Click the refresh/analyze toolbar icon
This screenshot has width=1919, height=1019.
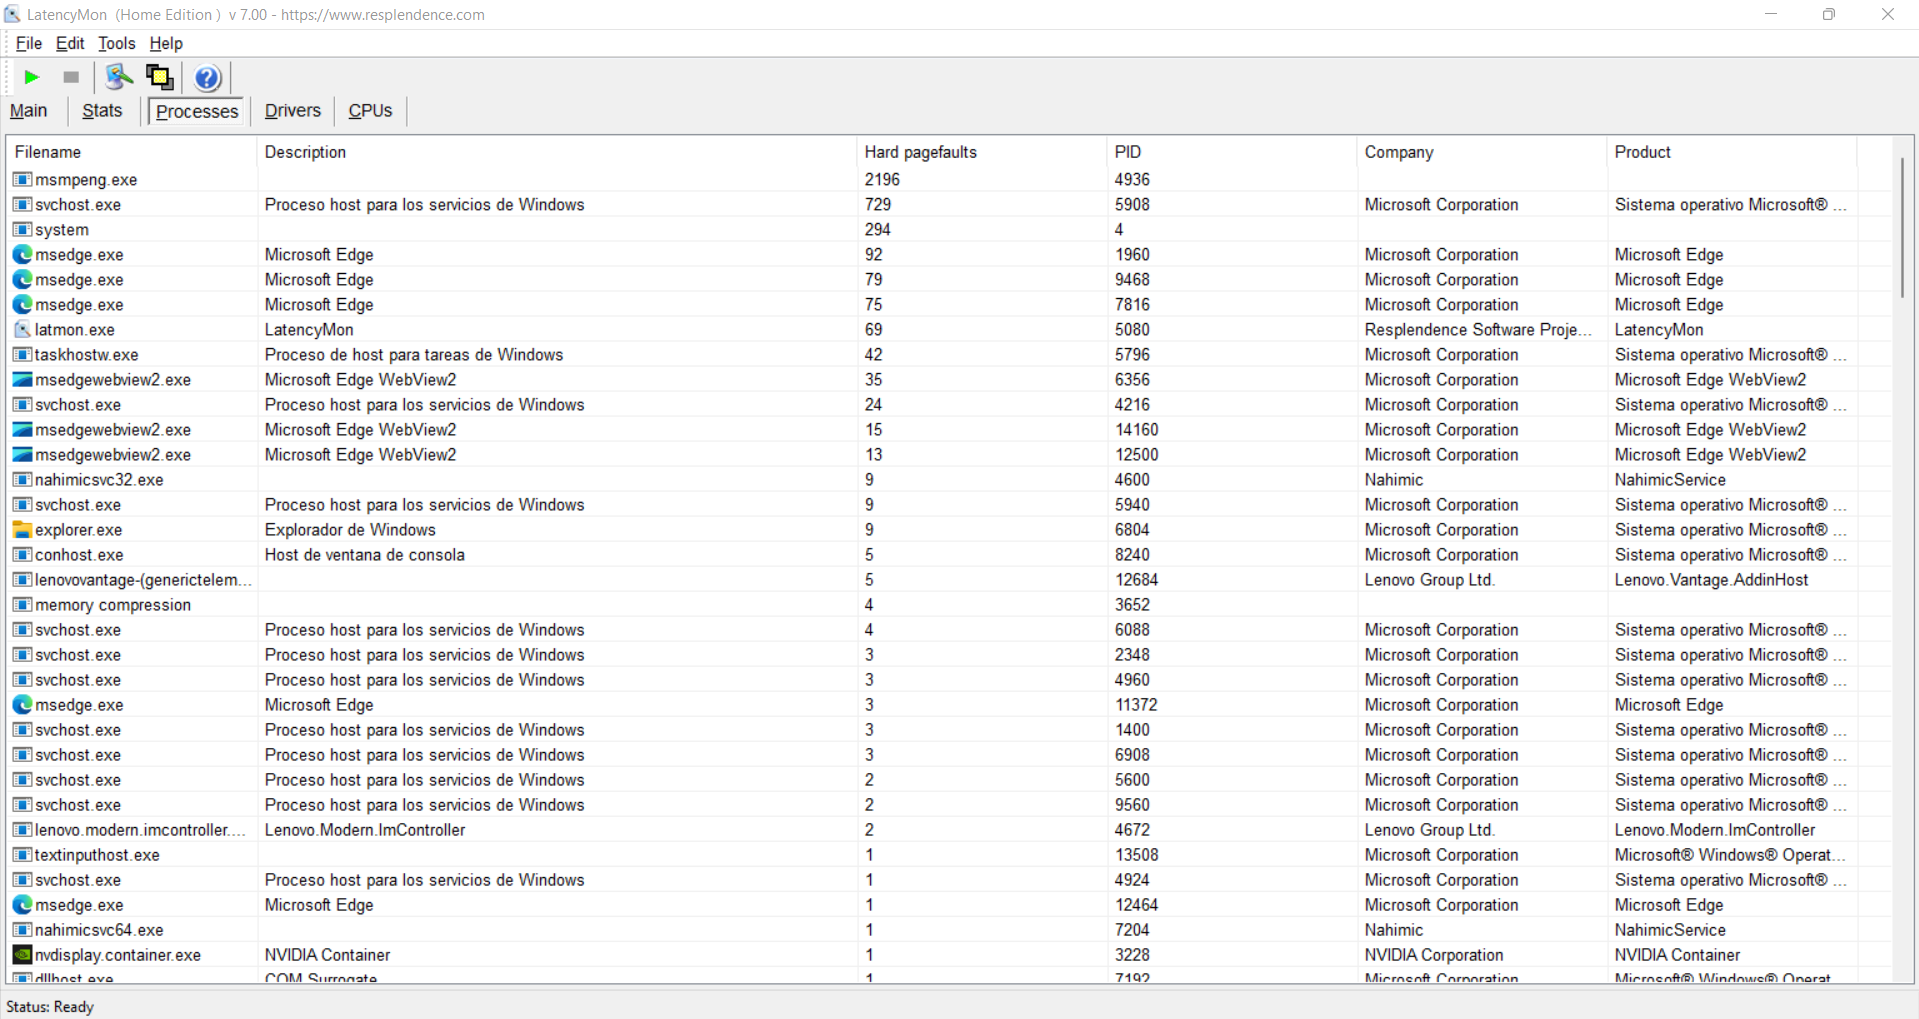120,77
